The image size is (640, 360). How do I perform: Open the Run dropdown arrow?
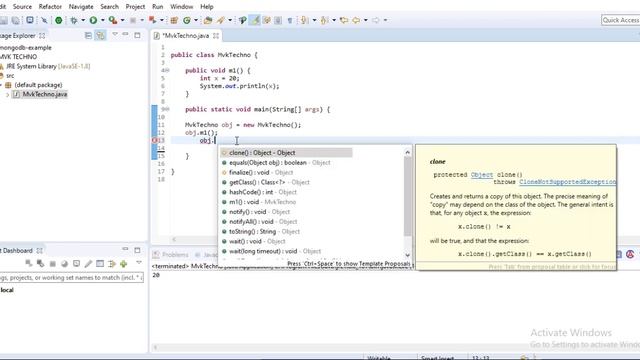tap(102, 20)
